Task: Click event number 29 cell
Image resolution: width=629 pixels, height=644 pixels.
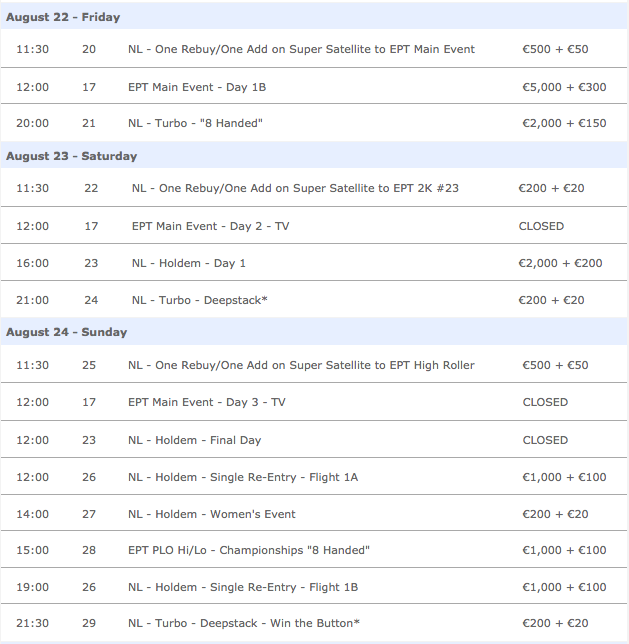Action: [x=89, y=623]
